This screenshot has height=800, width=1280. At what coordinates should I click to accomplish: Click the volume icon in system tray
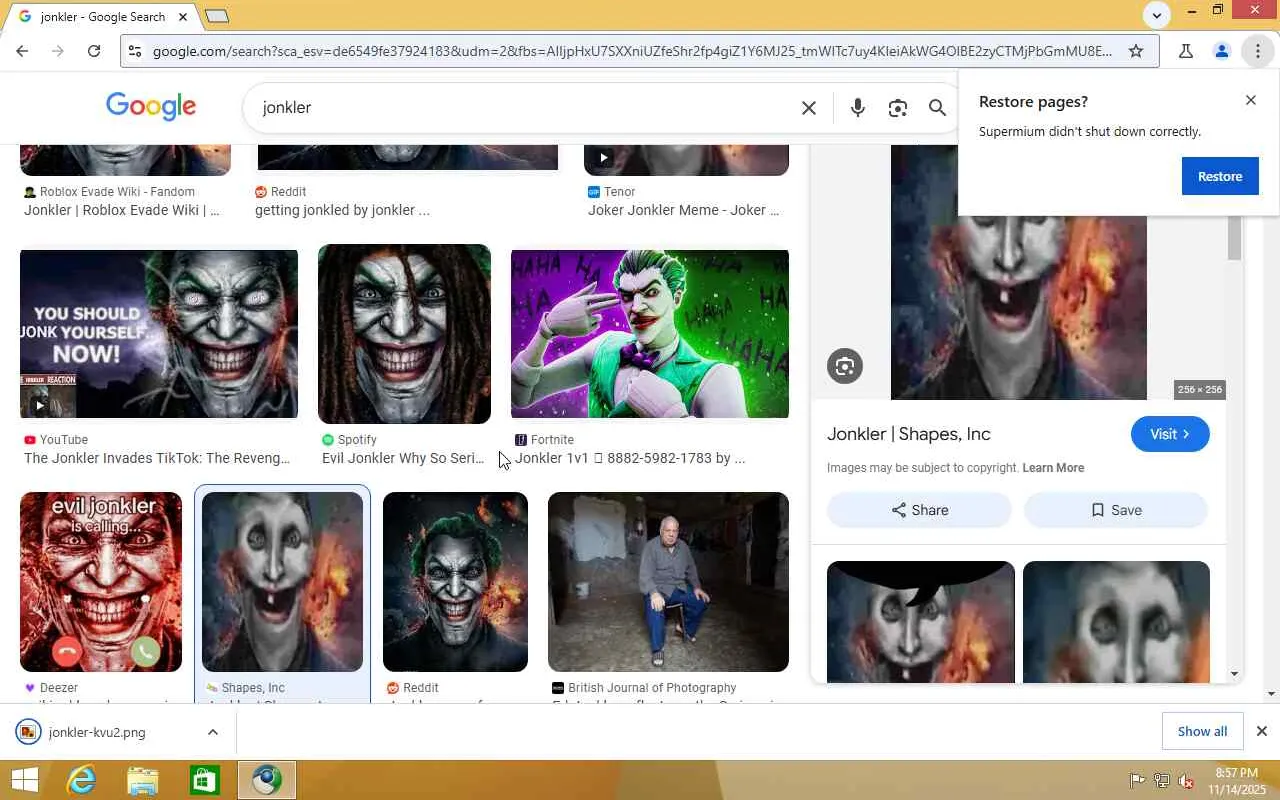pos(1186,780)
